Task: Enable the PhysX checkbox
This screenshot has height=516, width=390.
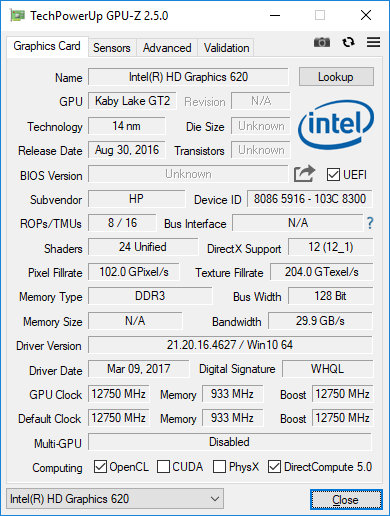Action: pyautogui.click(x=219, y=467)
